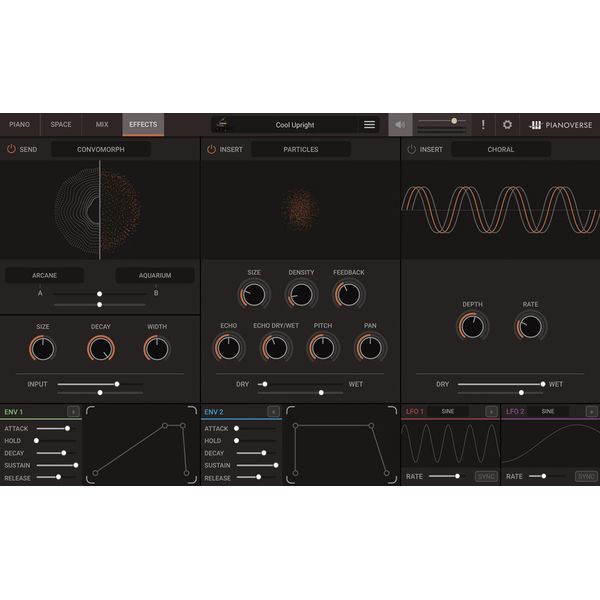Switch to the Space tab

pyautogui.click(x=61, y=125)
